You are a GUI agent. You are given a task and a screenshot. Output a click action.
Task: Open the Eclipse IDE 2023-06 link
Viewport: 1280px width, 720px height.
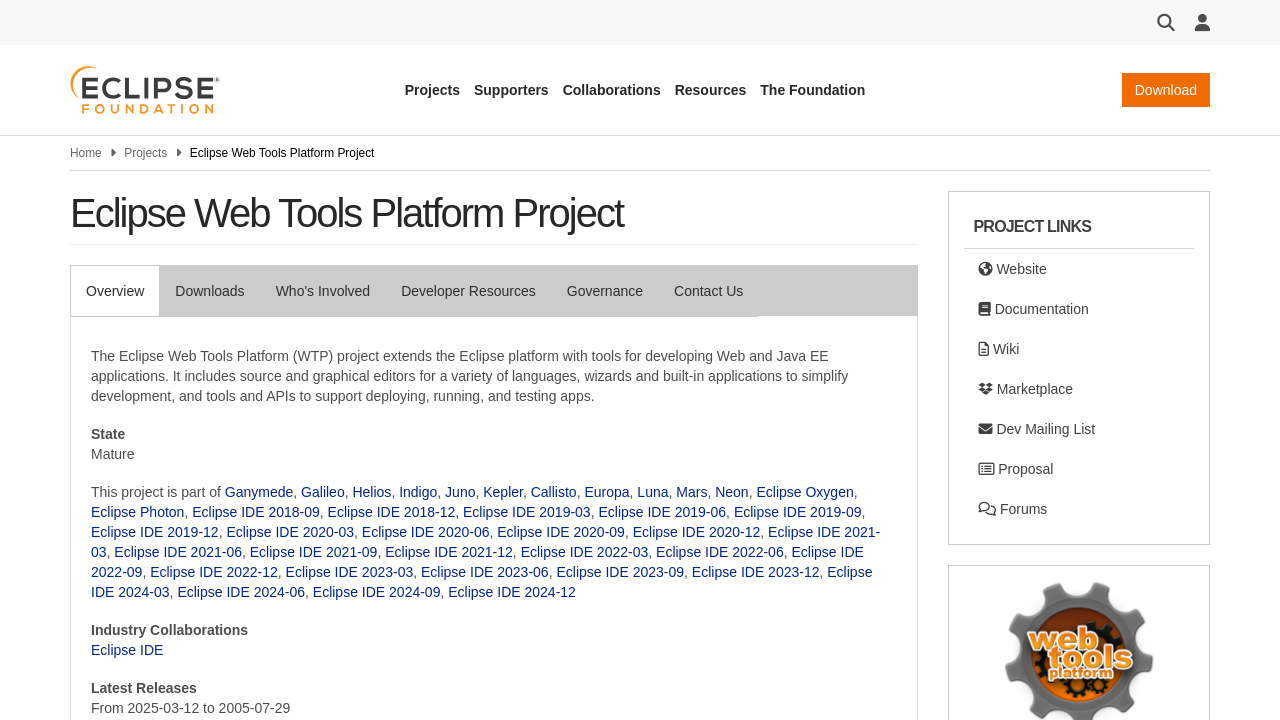485,572
